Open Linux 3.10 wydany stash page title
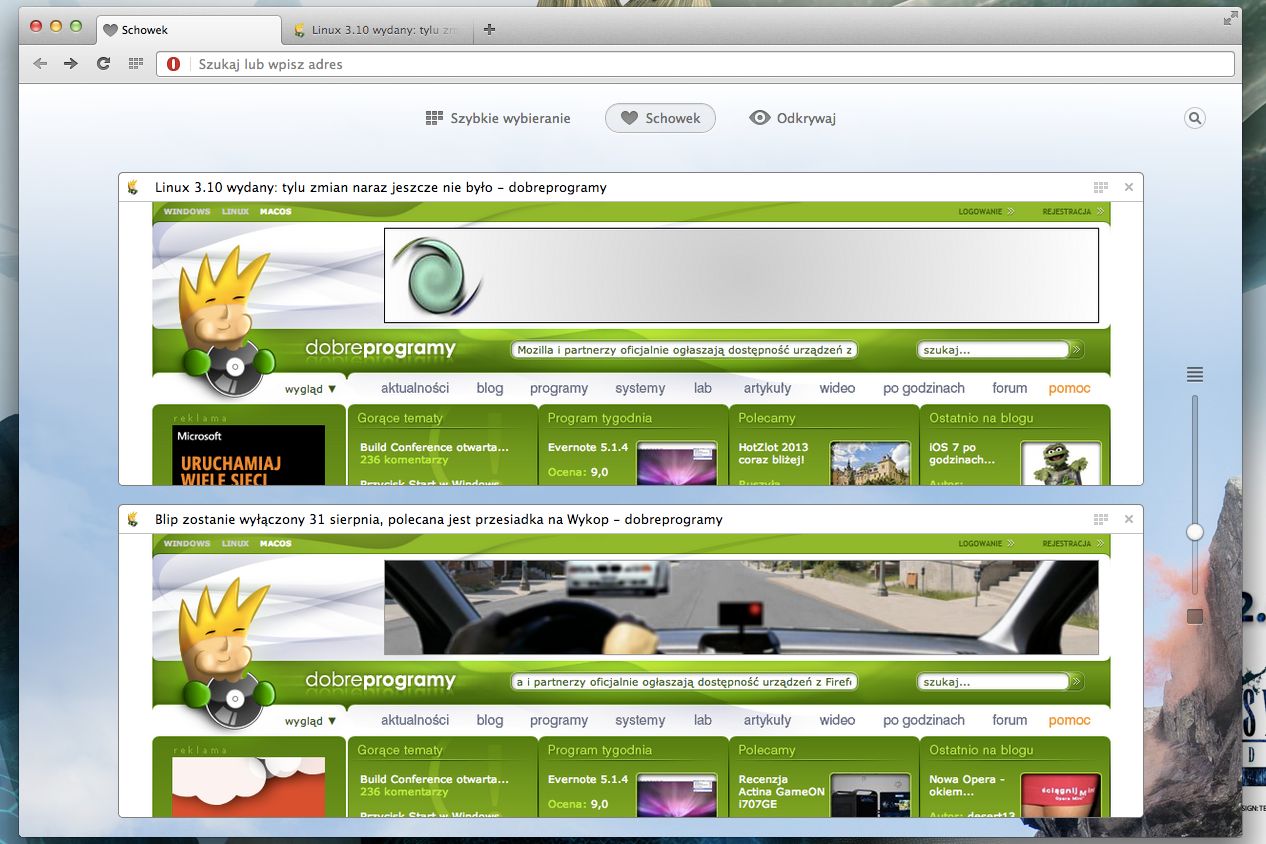 click(x=381, y=187)
